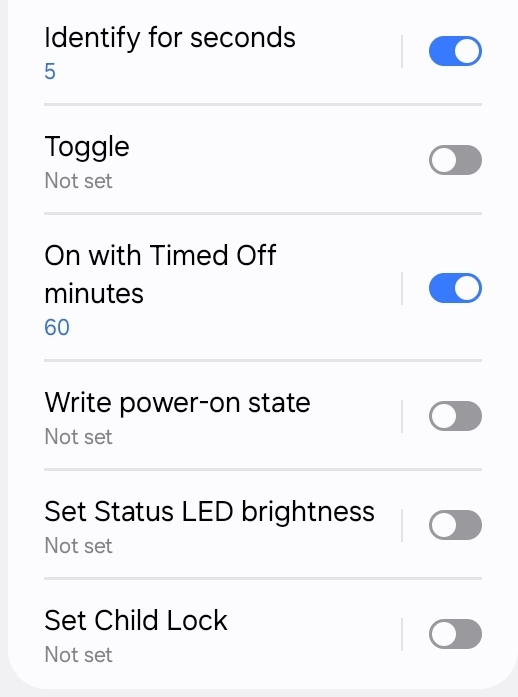Disable the Identify for seconds switch
The height and width of the screenshot is (697, 518).
[455, 51]
